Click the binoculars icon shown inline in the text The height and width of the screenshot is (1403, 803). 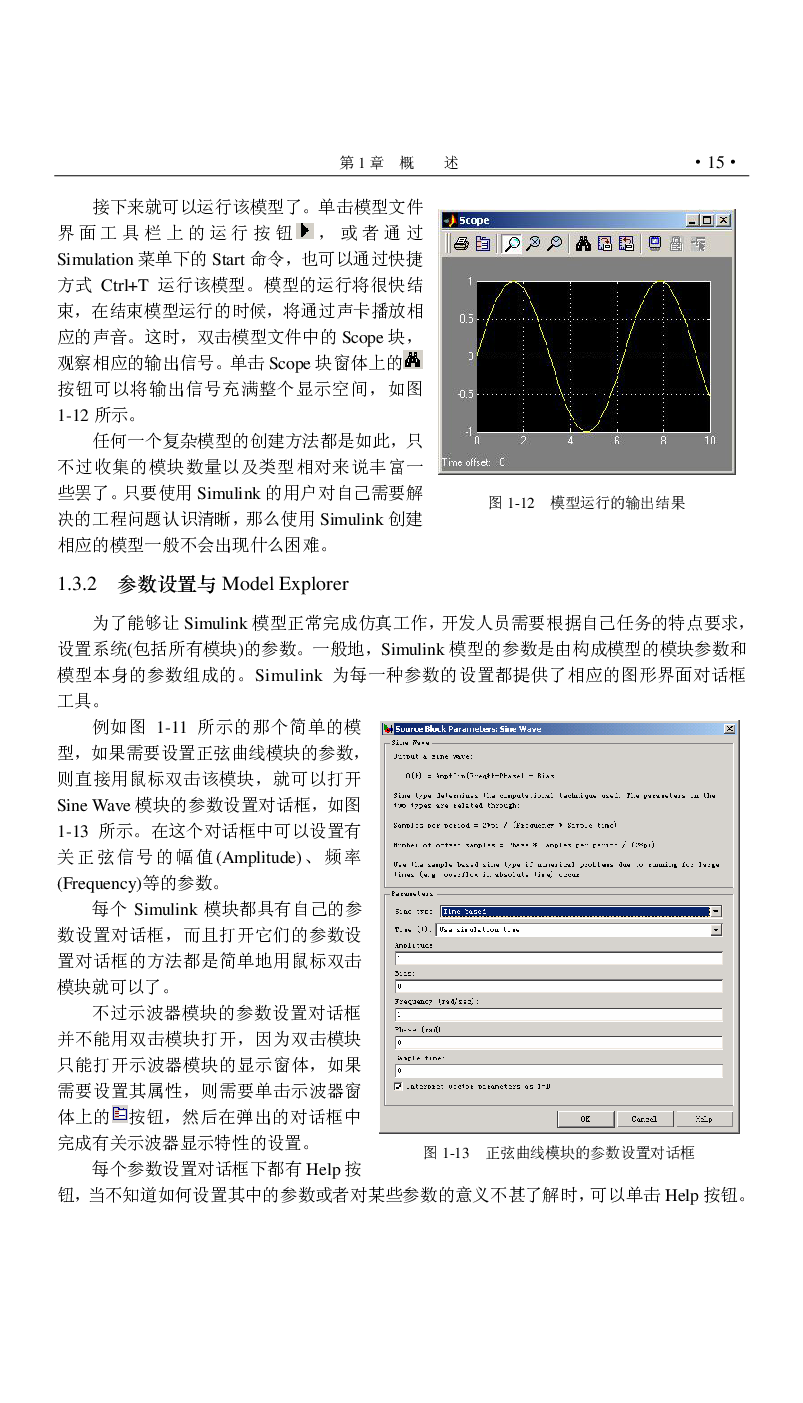[x=413, y=361]
